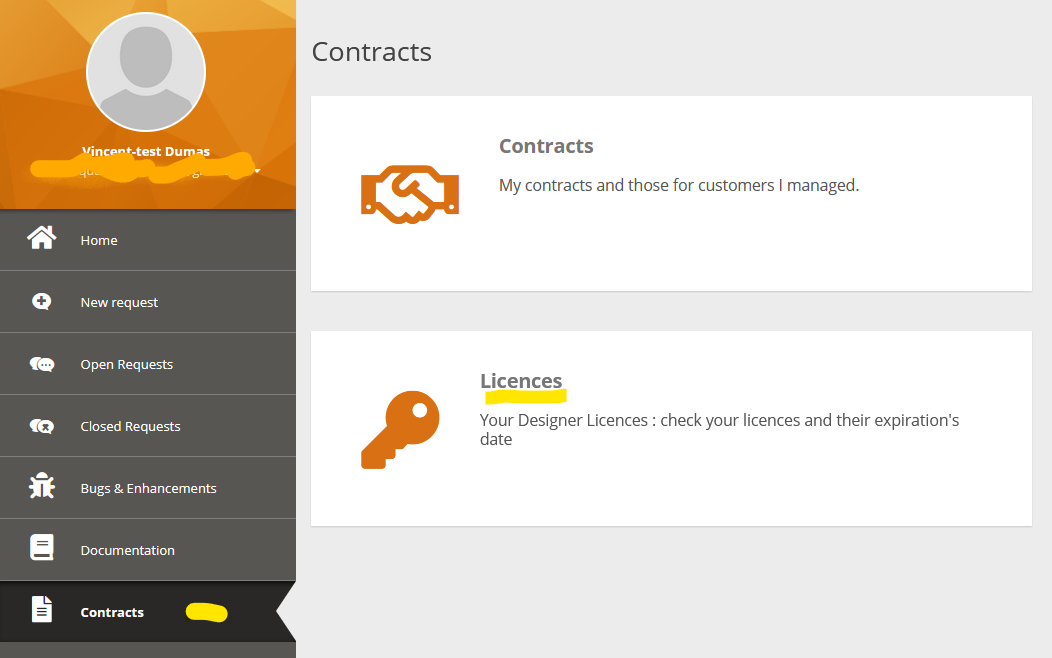Click the Closed Requests bubble icon
This screenshot has width=1052, height=658.
41,426
